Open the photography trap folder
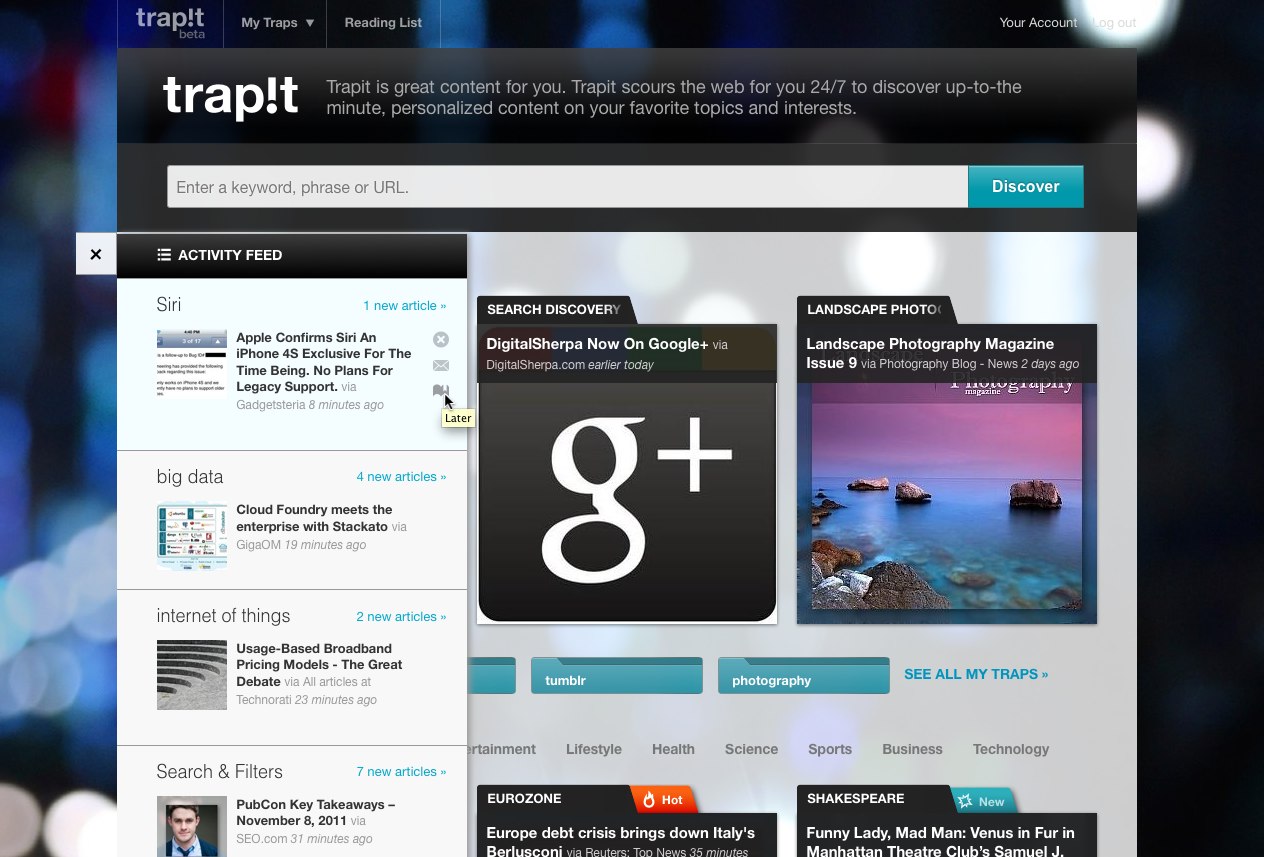1264x857 pixels. pos(803,675)
